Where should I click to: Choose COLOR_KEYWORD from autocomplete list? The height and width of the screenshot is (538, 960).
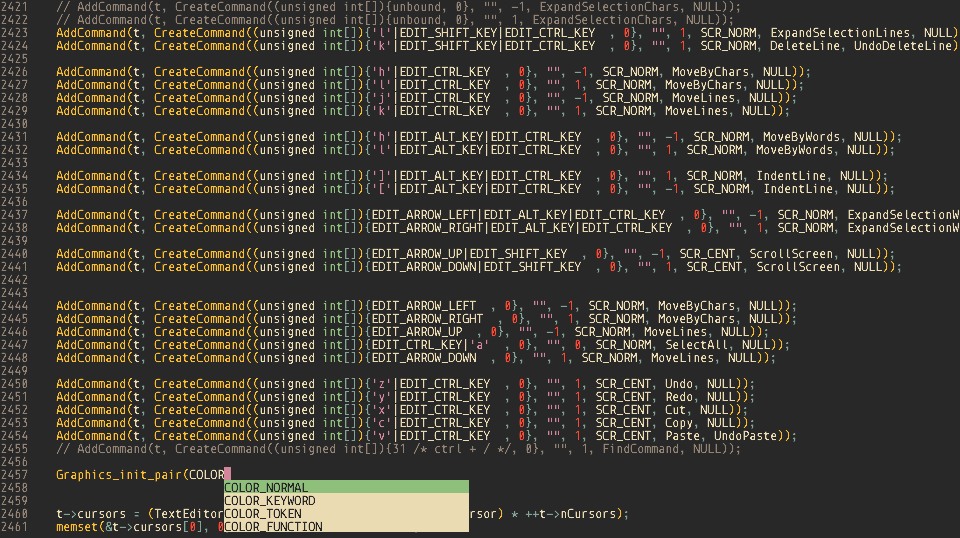(347, 500)
